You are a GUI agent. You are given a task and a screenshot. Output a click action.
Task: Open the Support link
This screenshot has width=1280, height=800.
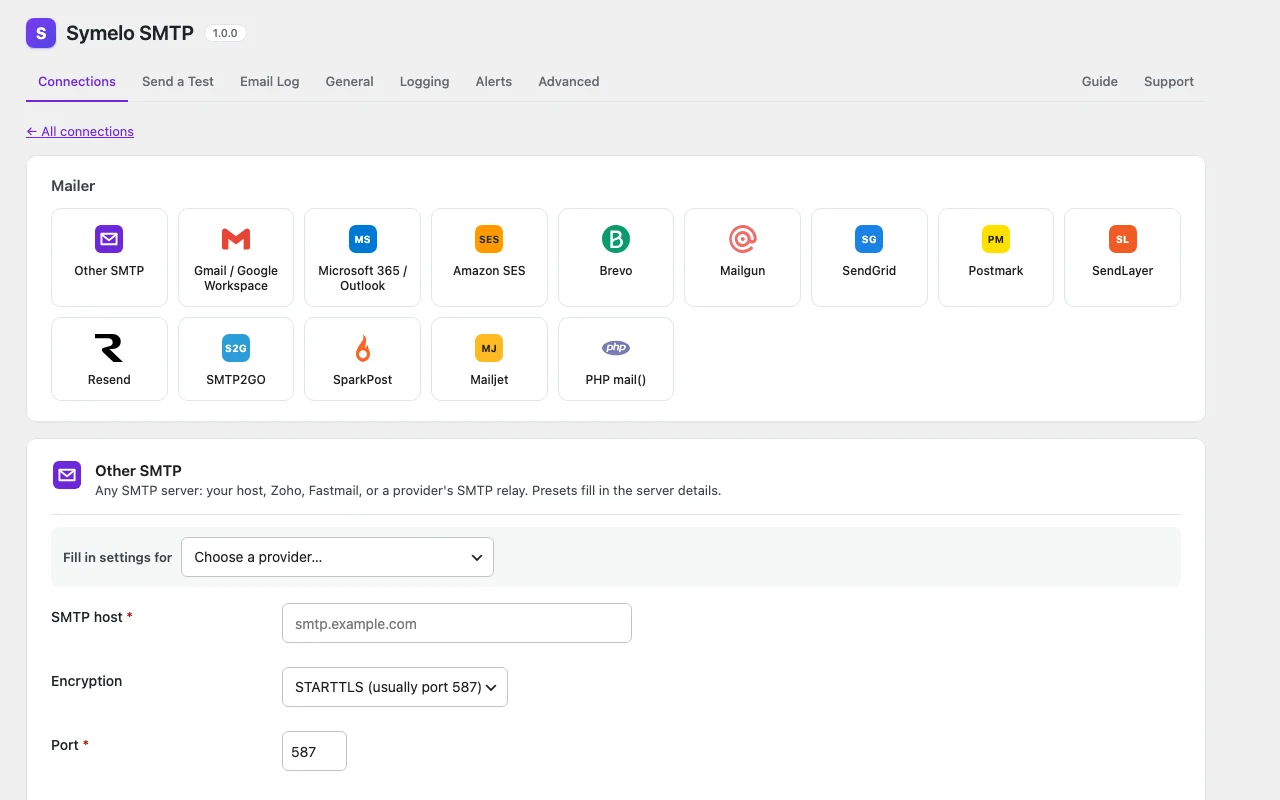pyautogui.click(x=1169, y=82)
